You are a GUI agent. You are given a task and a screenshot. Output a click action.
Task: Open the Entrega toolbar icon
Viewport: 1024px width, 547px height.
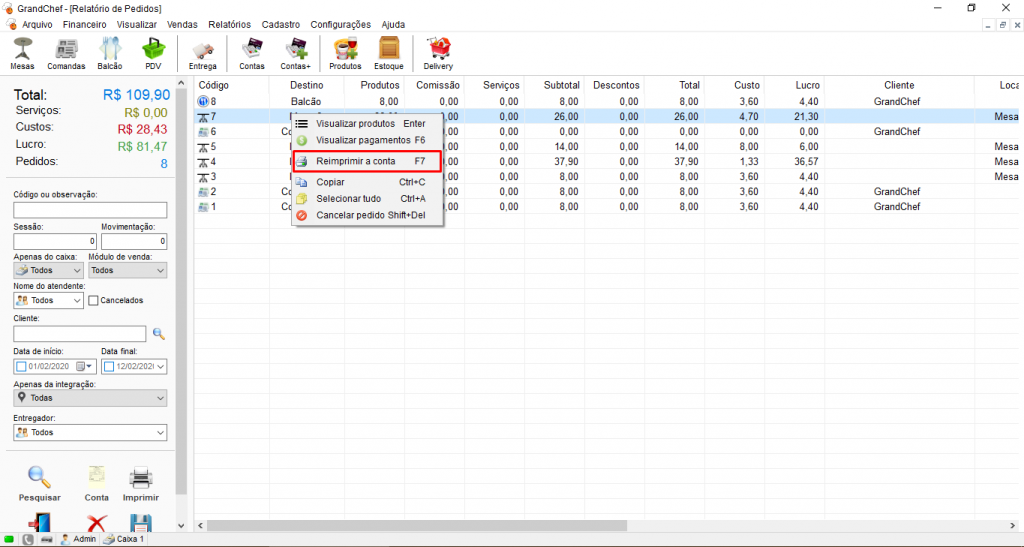[202, 52]
